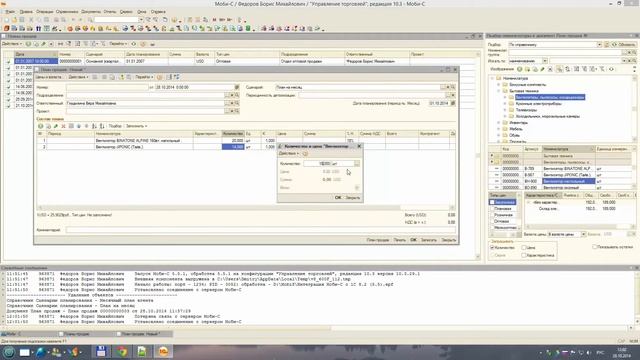Enable the Характеристика request checkbox

[x=524, y=256]
